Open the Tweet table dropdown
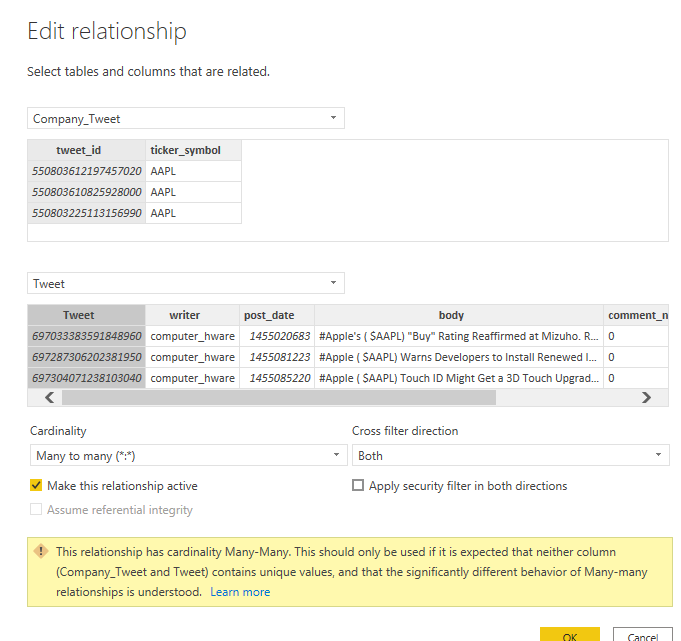This screenshot has height=641, width=681. (186, 283)
